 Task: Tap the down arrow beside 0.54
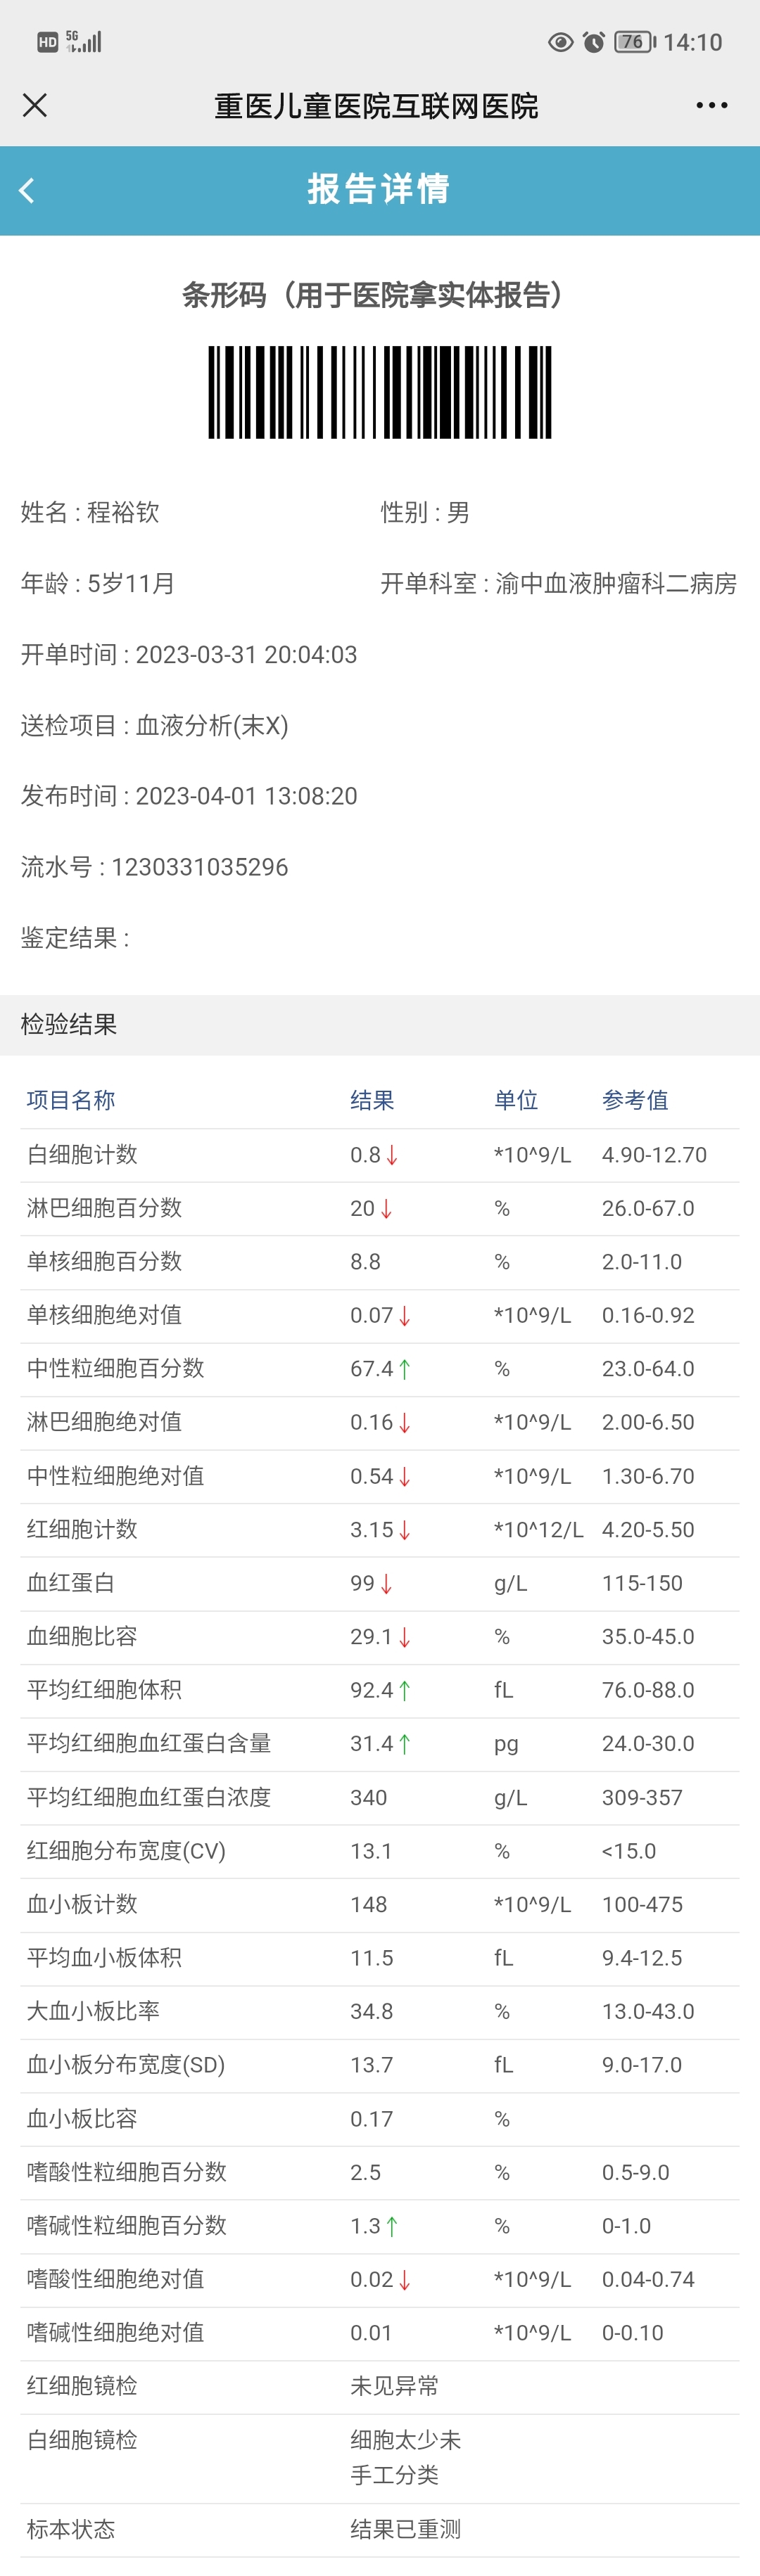[x=405, y=1477]
